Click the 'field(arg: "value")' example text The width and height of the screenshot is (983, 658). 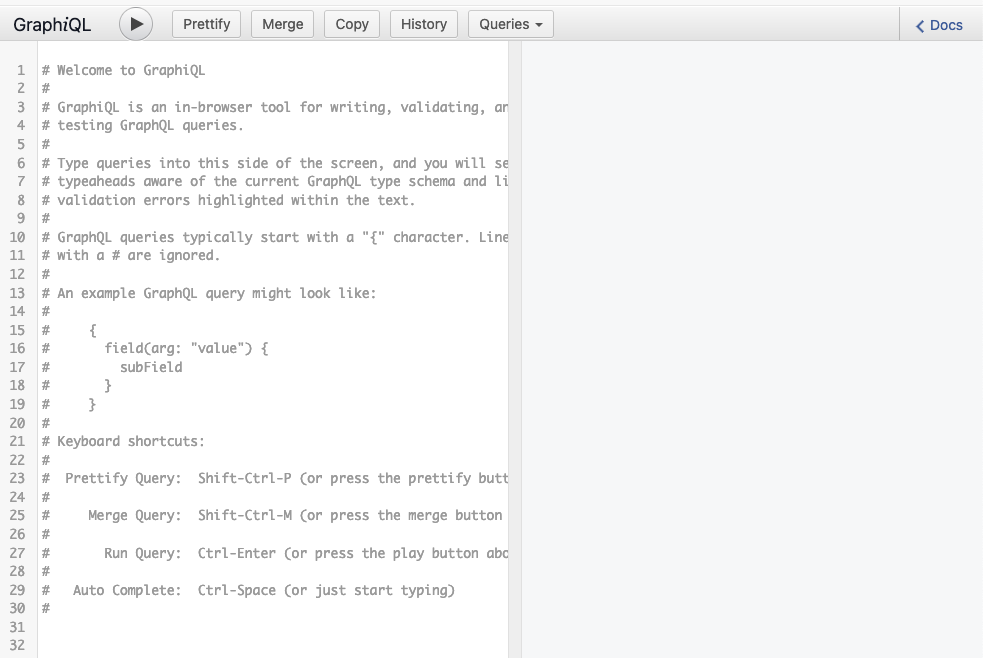pyautogui.click(x=188, y=348)
